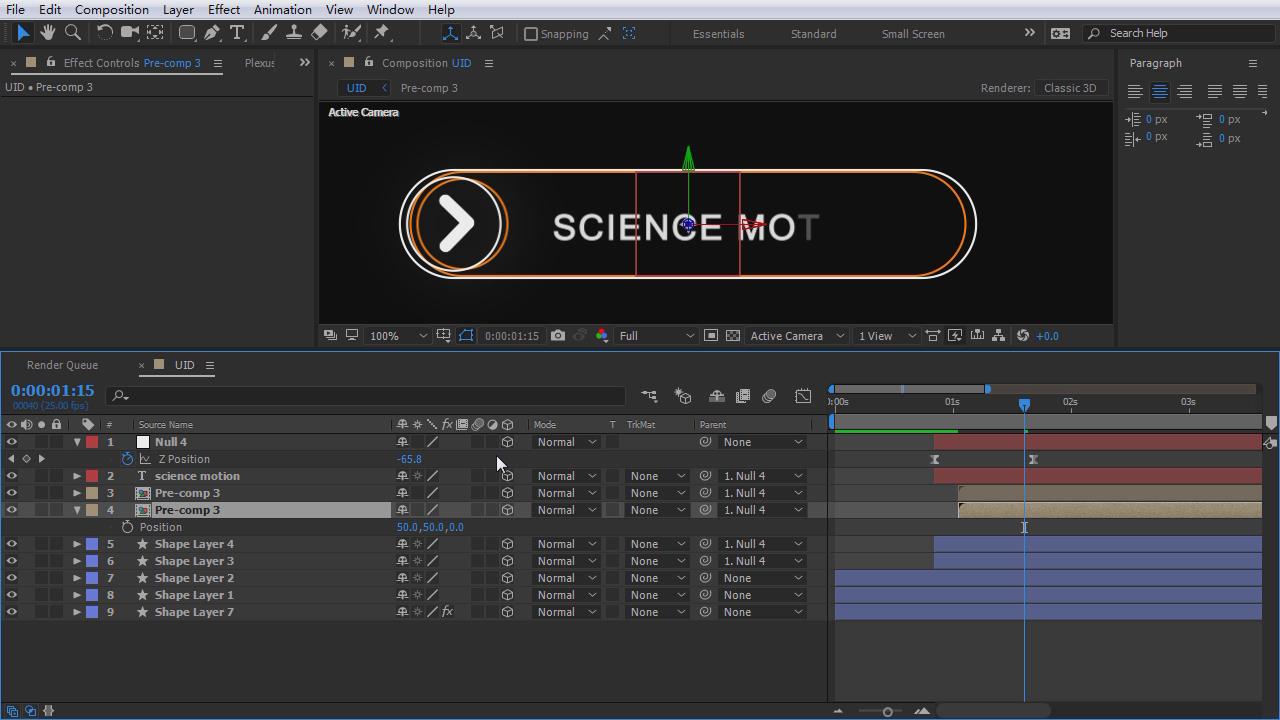Open resolution Full dropdown

pos(657,336)
